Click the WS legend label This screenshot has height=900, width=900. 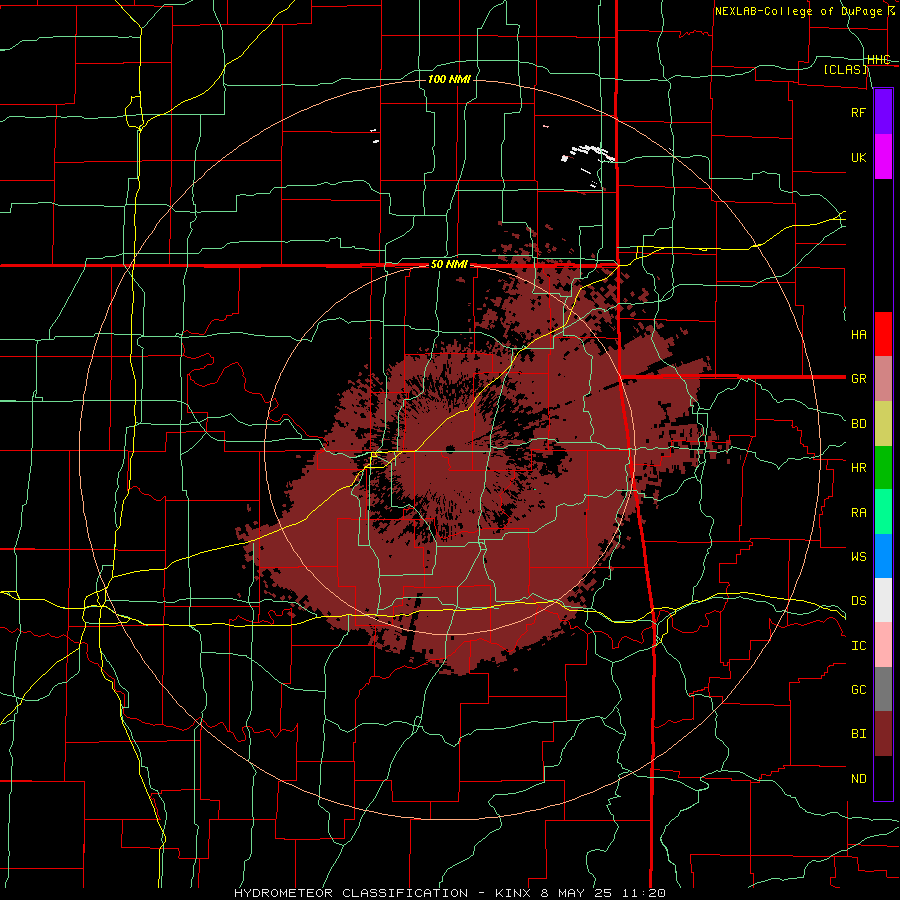point(858,556)
